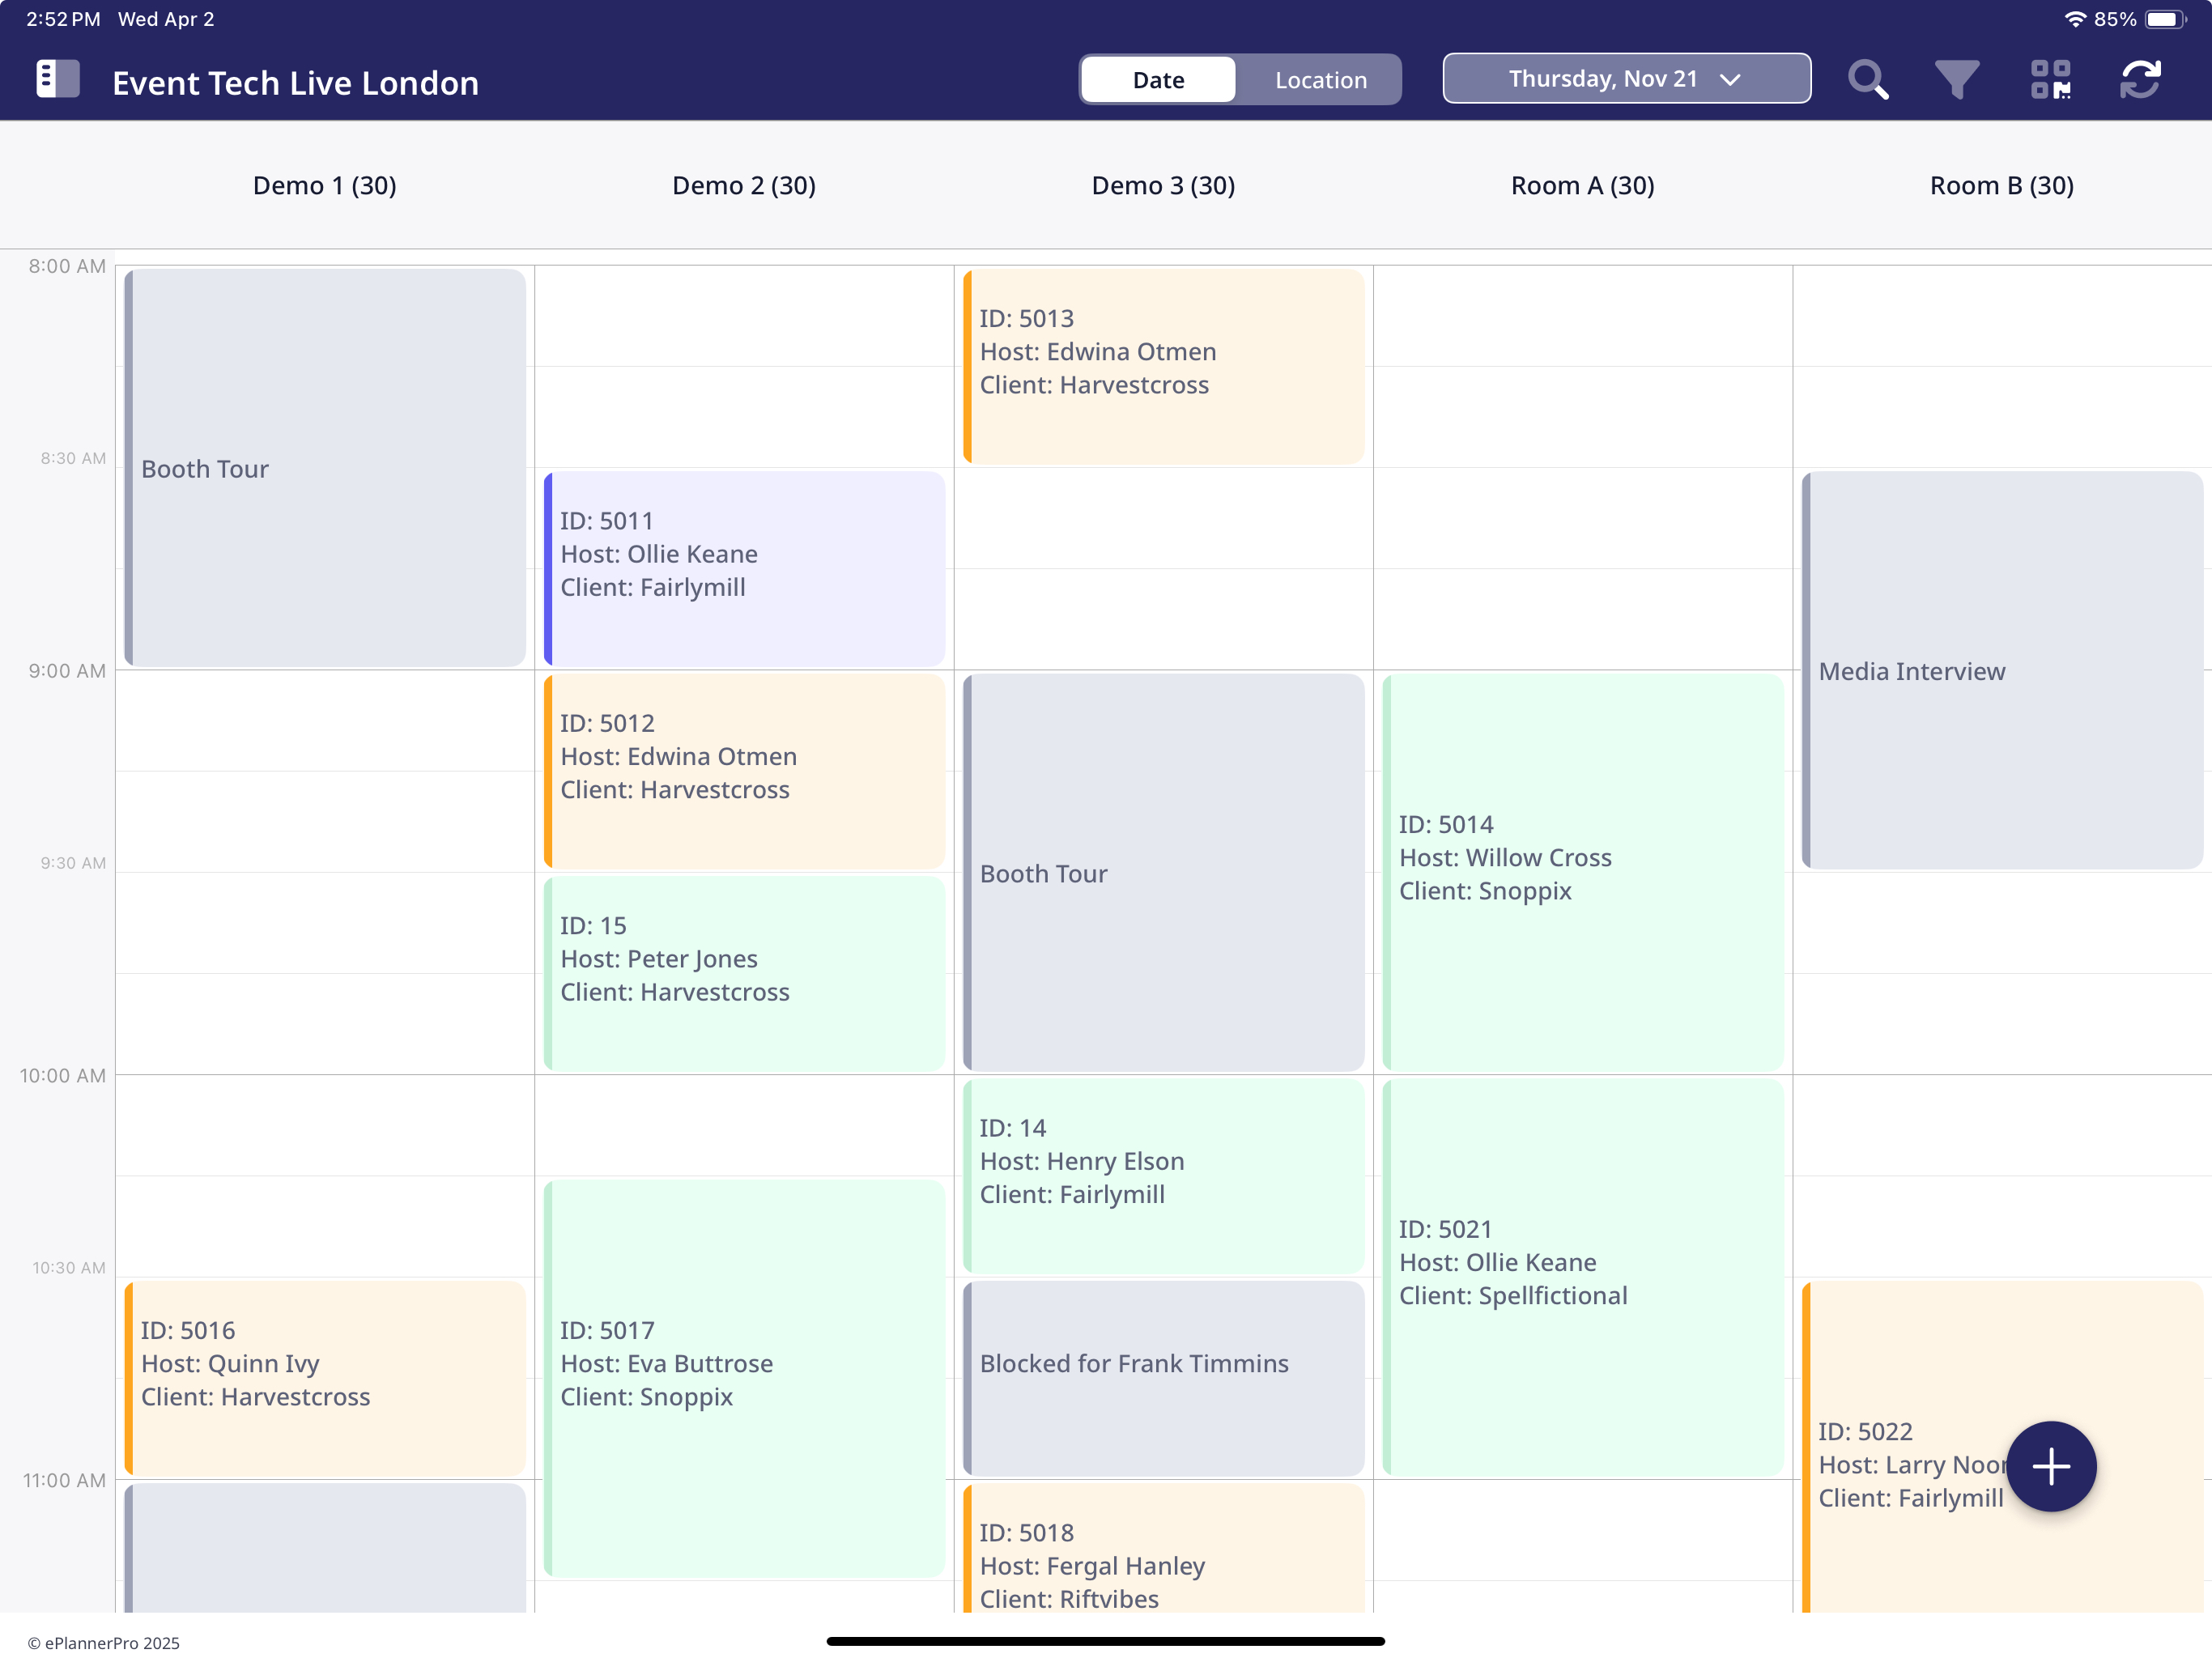Open the search magnifier icon
This screenshot has height=1658, width=2212.
point(1868,80)
